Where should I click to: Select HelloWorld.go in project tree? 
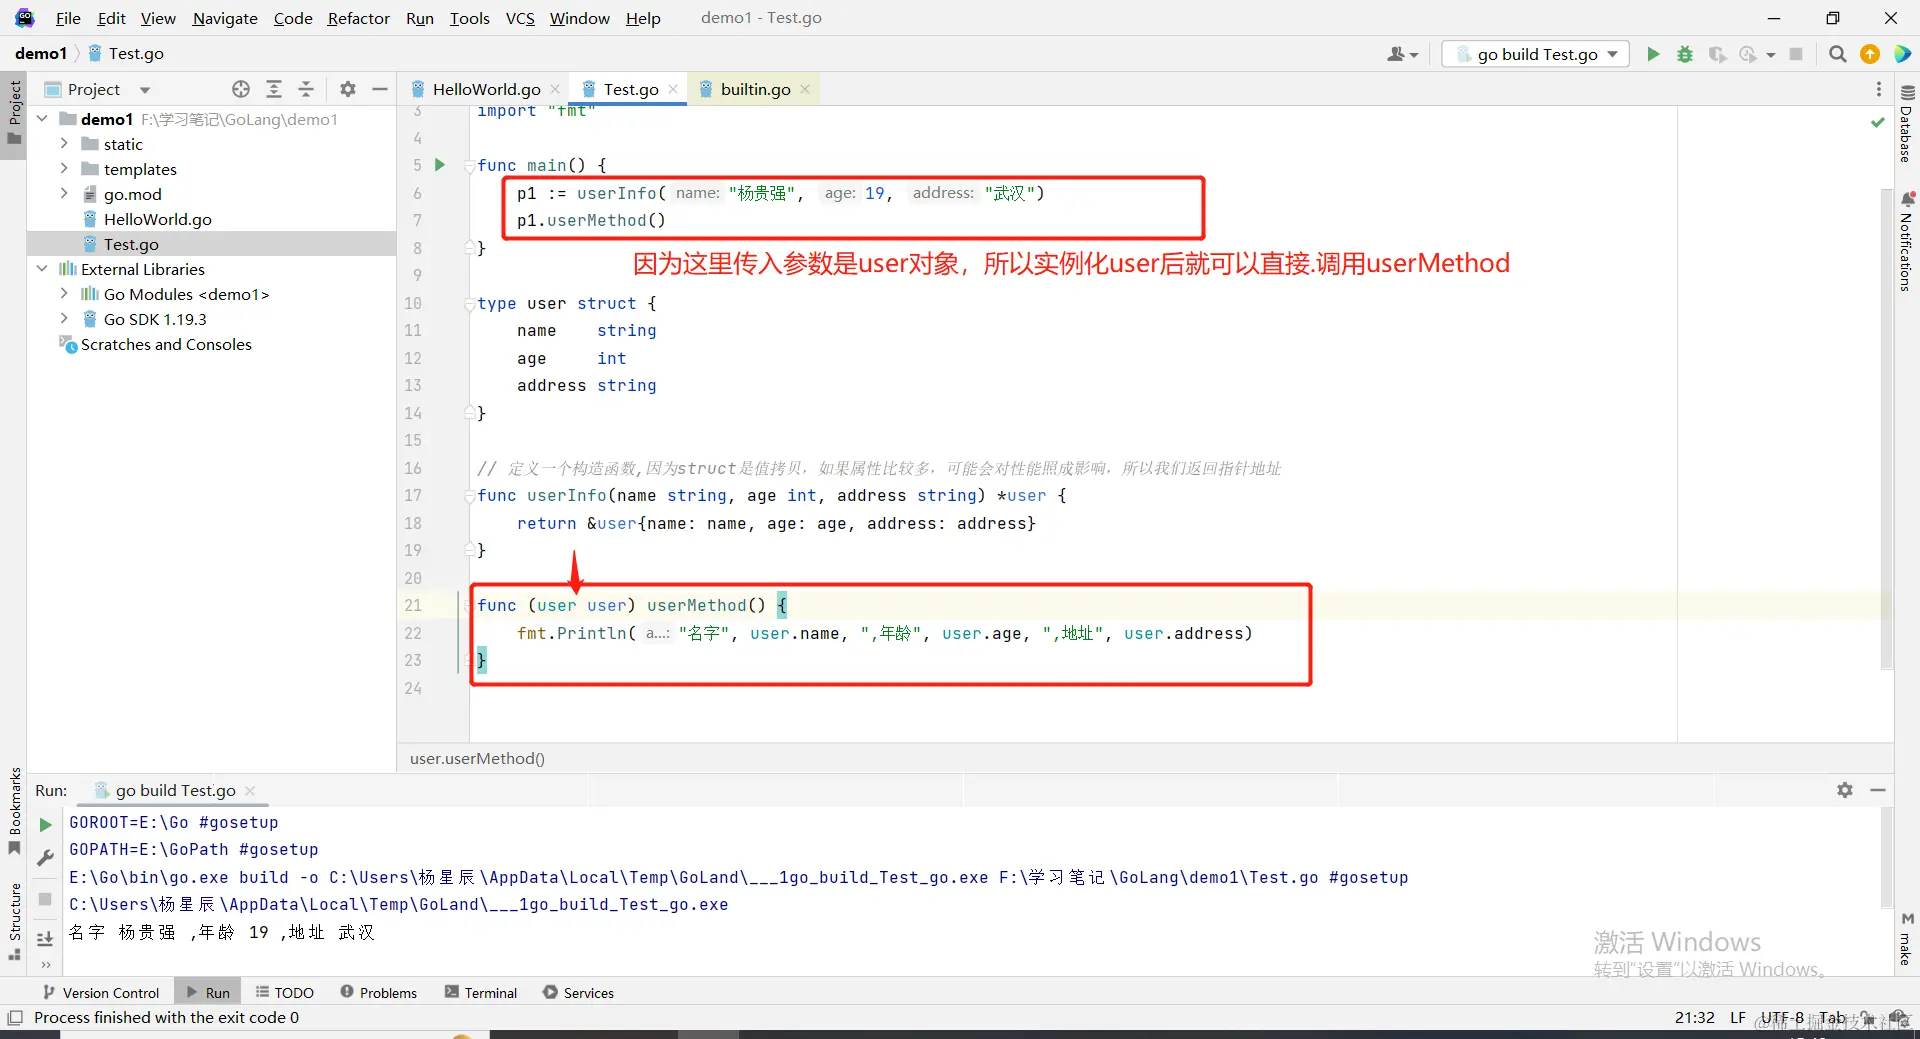(x=157, y=219)
